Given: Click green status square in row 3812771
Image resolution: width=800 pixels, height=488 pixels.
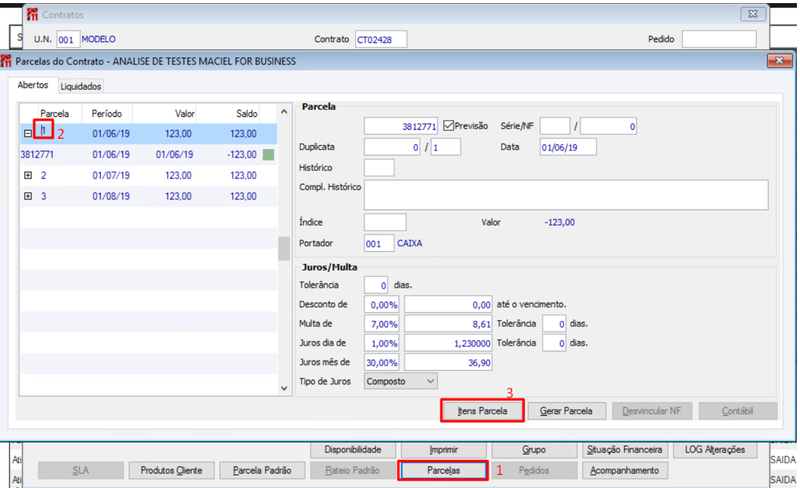Looking at the screenshot, I should pyautogui.click(x=268, y=155).
